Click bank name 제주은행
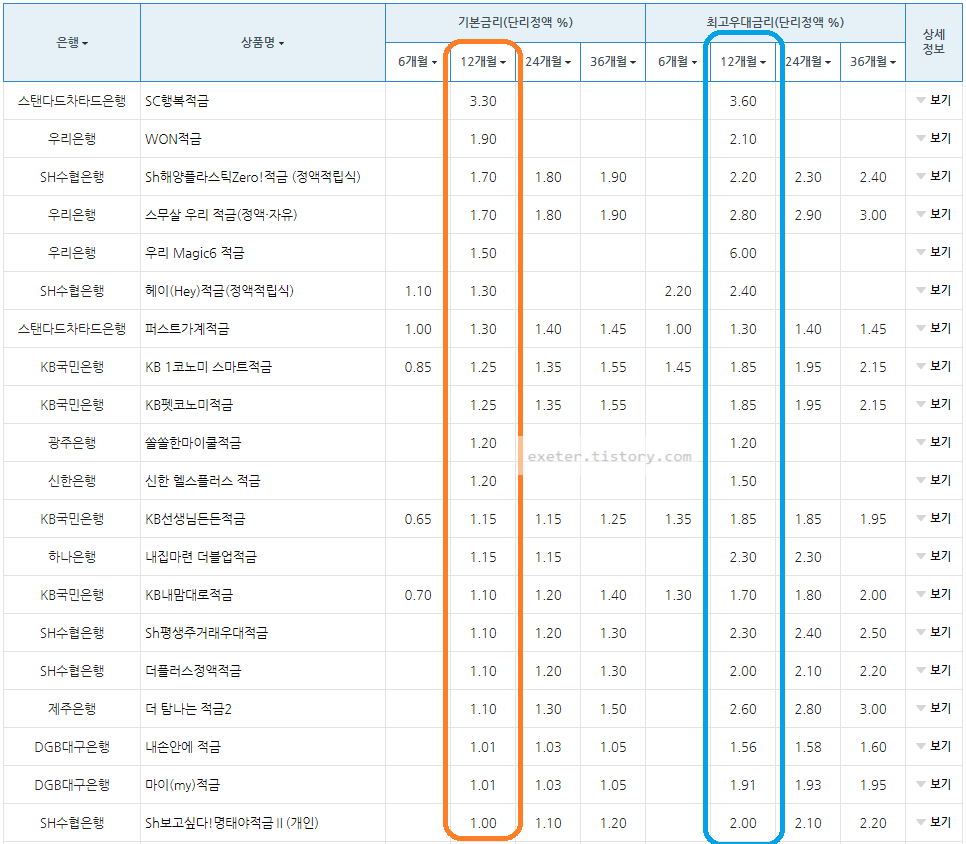 pos(72,709)
